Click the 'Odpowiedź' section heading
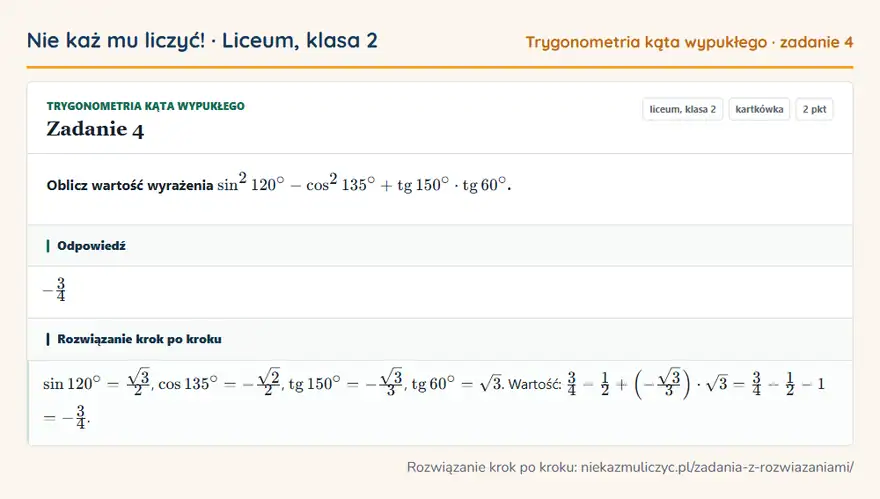This screenshot has width=880, height=499. click(x=91, y=246)
